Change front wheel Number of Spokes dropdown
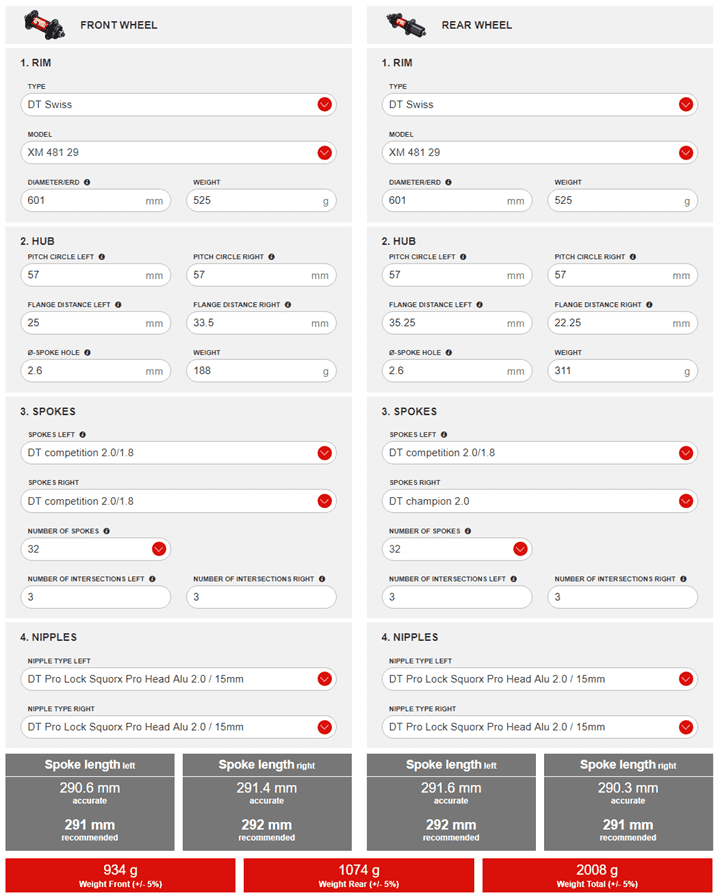The image size is (718, 896). [x=158, y=549]
